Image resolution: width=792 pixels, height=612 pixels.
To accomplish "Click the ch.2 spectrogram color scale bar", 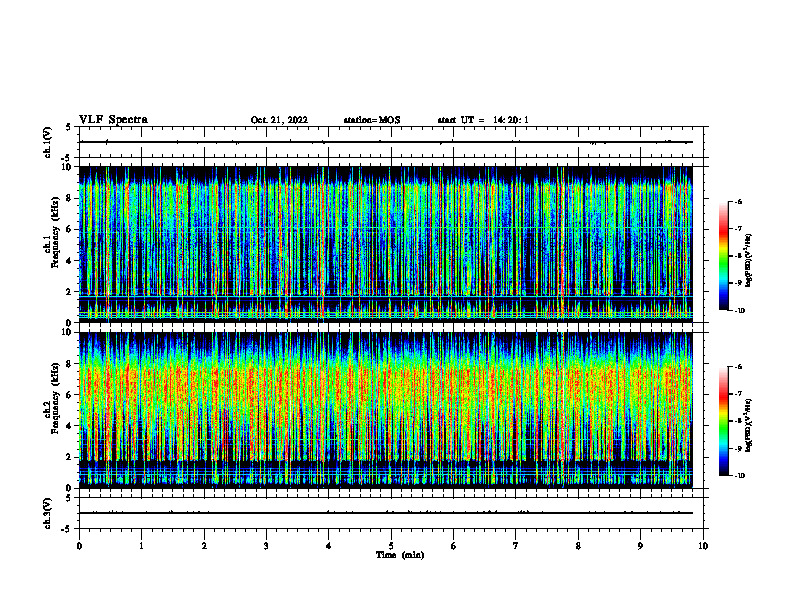I will click(724, 421).
